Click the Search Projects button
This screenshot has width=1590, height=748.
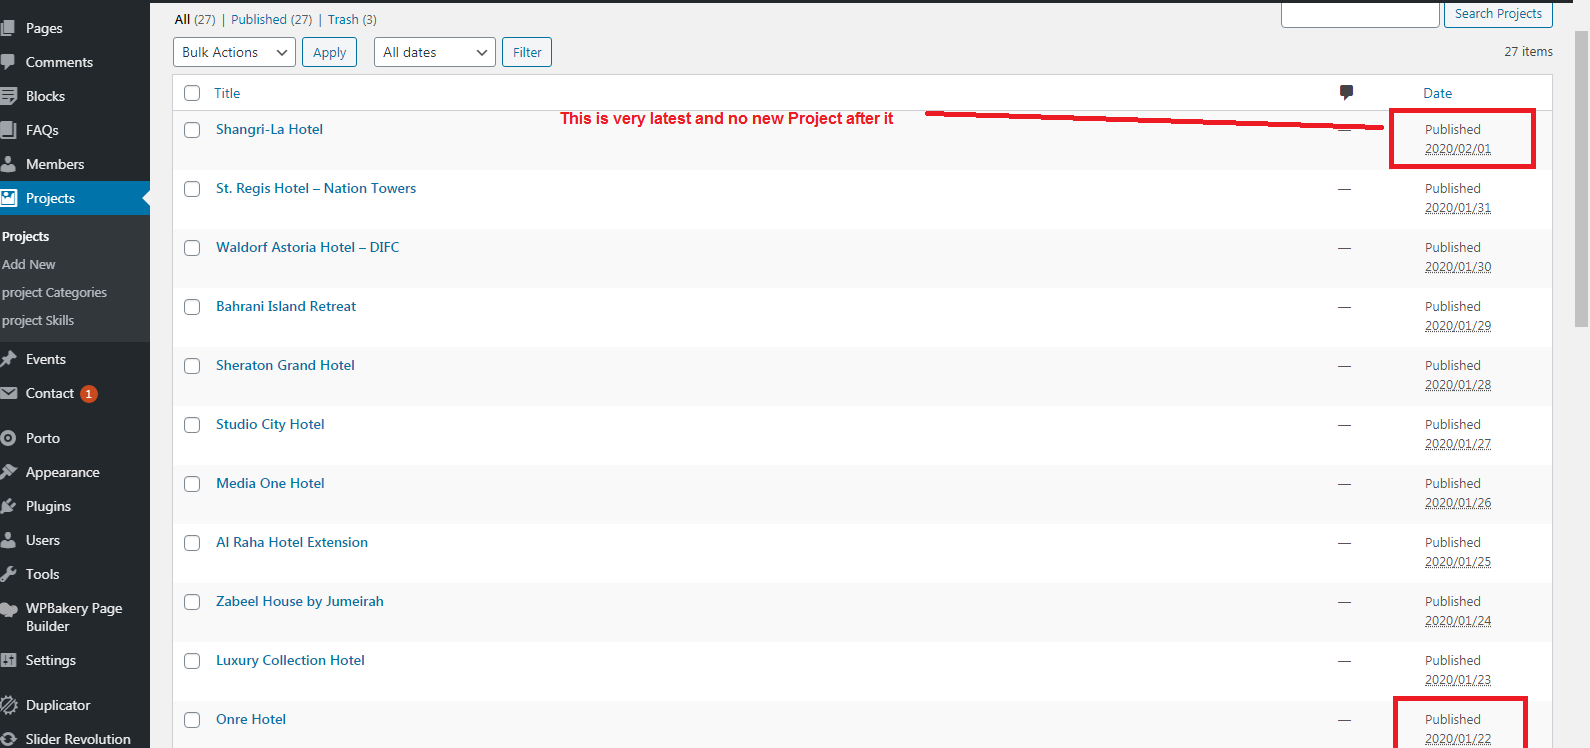tap(1498, 14)
